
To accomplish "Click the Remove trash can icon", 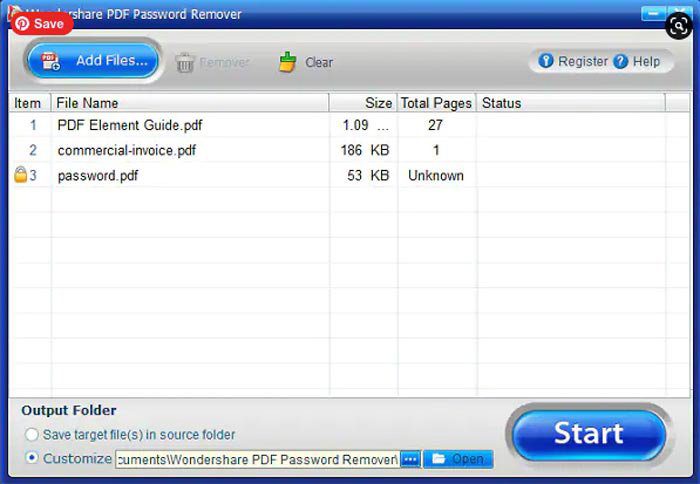I will [x=184, y=62].
